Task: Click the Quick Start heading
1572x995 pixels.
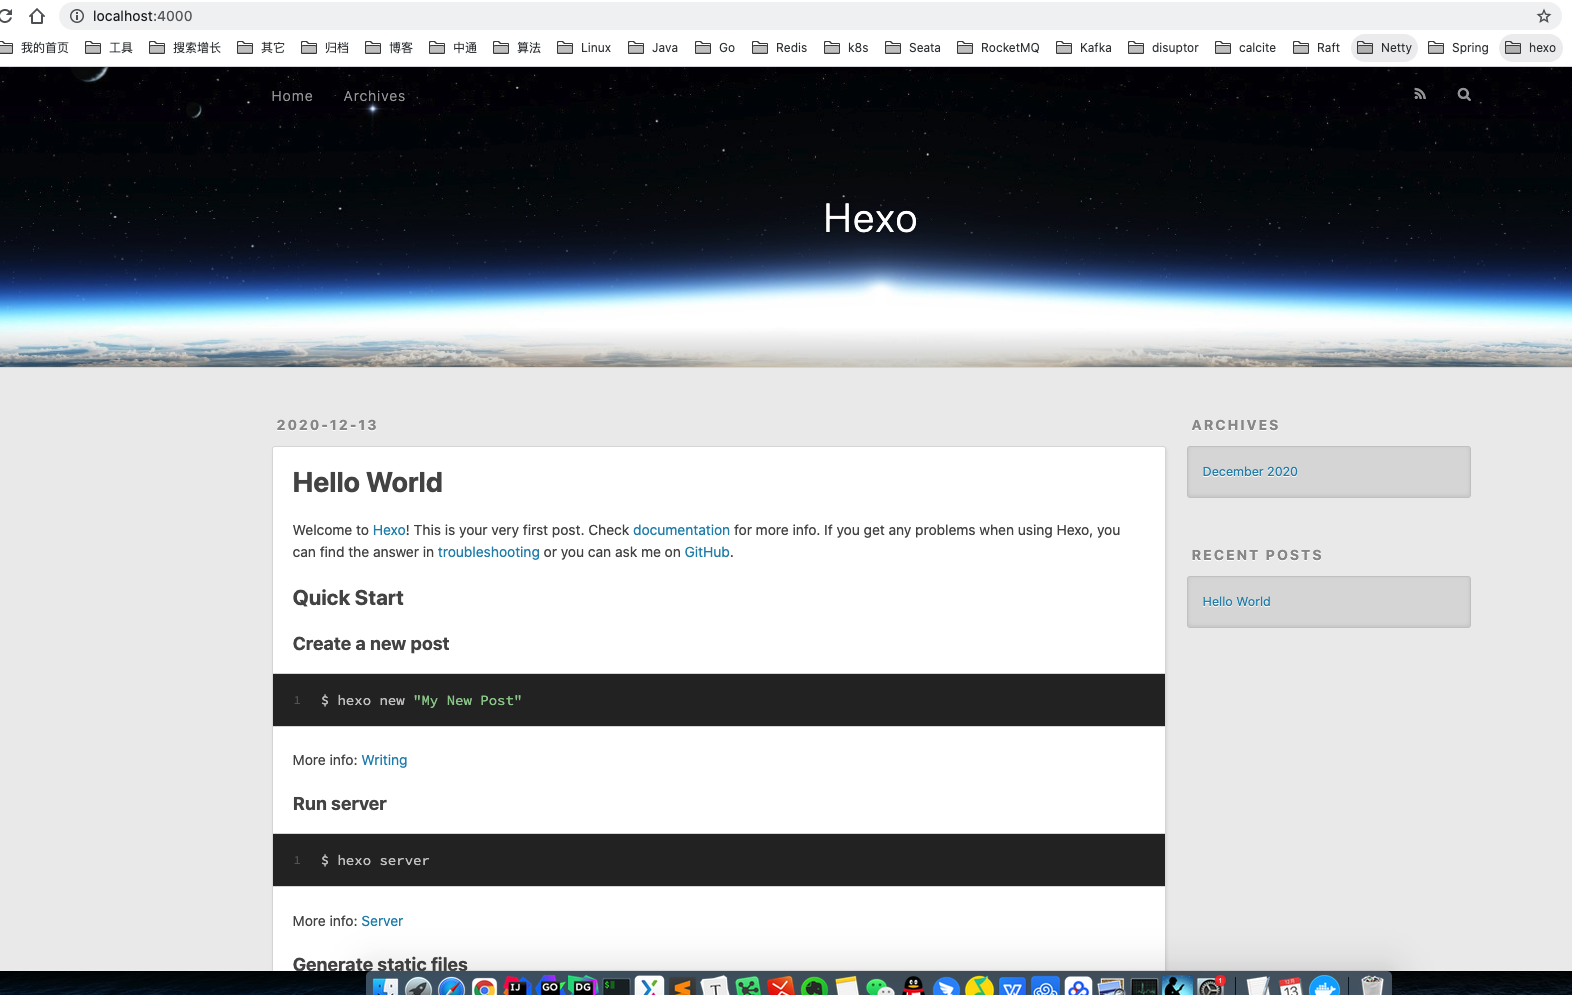Action: [x=348, y=598]
